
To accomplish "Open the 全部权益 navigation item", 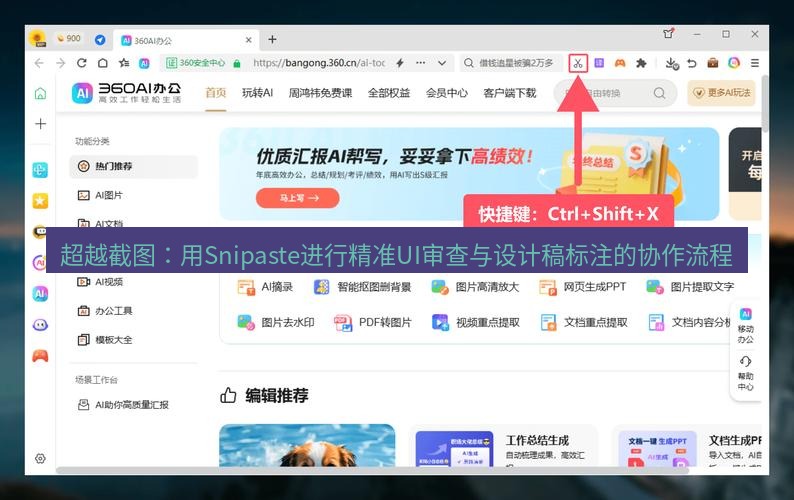I will [x=389, y=93].
